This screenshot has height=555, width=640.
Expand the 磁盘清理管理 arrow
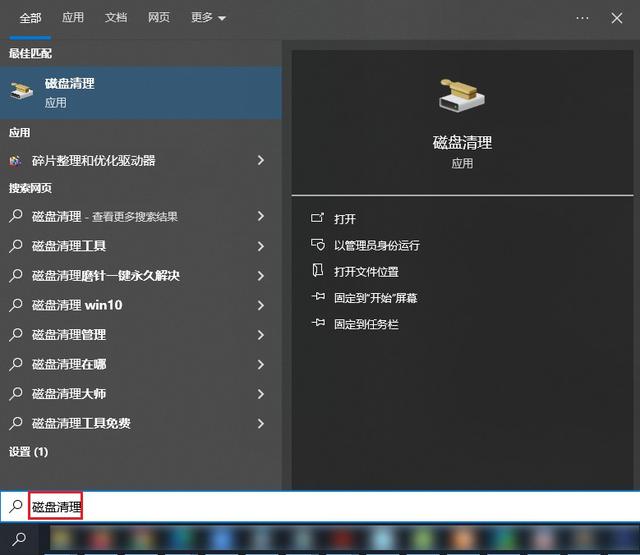click(261, 335)
